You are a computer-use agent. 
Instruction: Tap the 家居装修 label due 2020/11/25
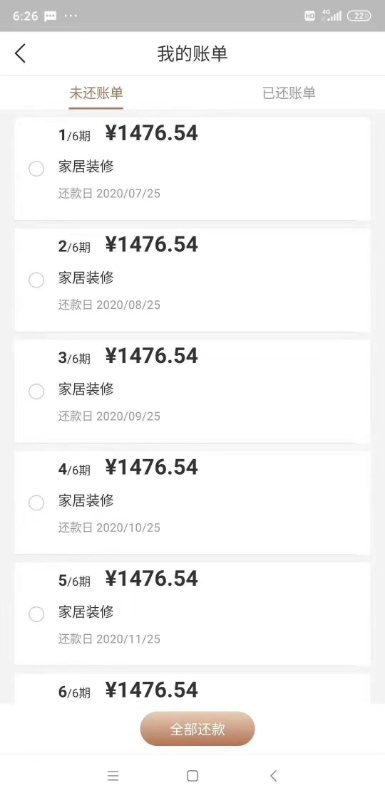tap(86, 612)
